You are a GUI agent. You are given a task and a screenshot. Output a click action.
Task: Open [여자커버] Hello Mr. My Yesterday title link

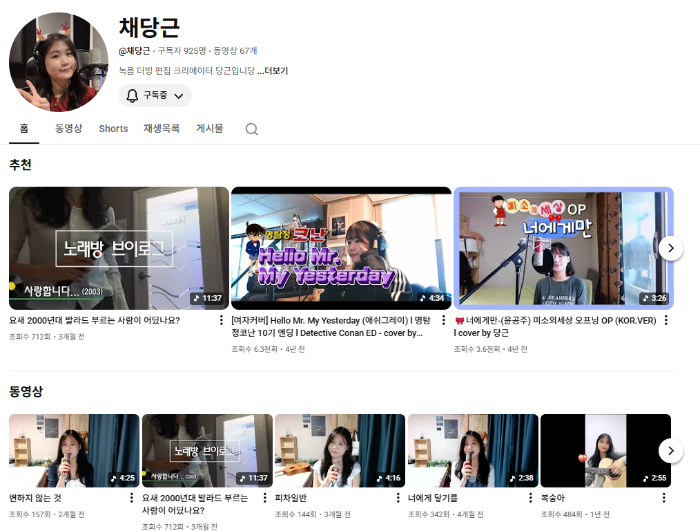[x=331, y=326]
